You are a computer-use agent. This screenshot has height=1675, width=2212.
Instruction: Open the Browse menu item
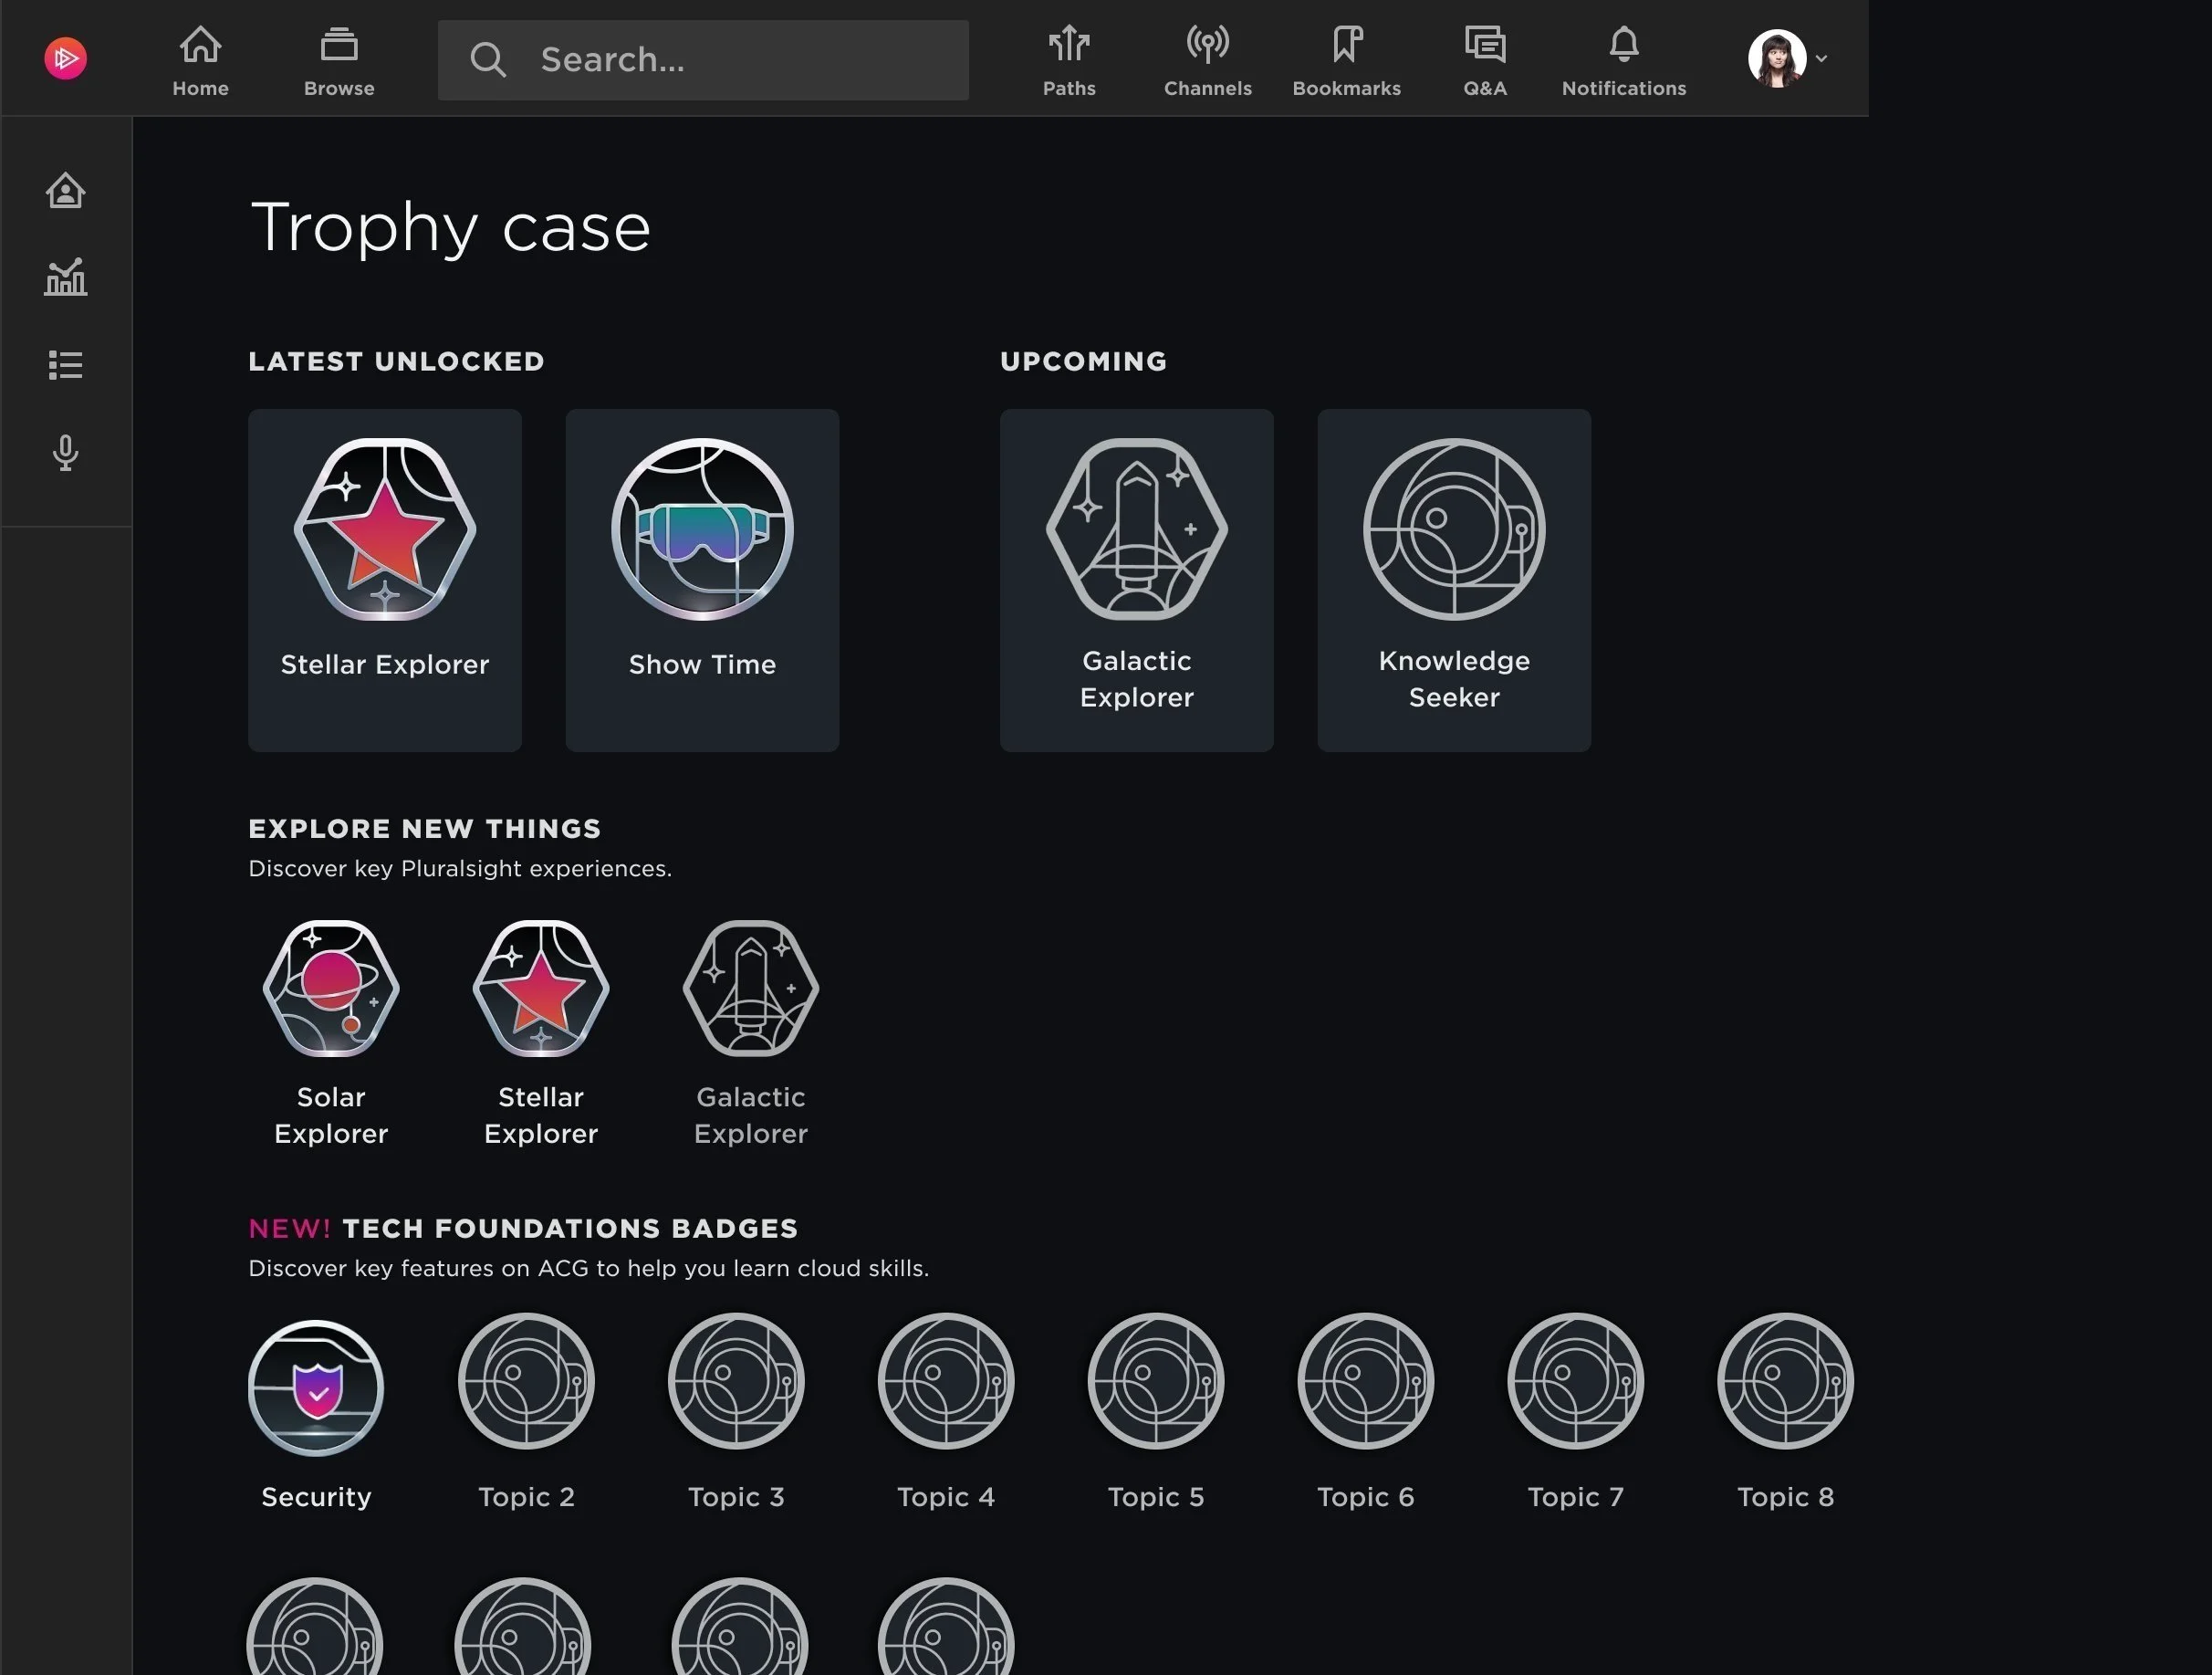339,60
